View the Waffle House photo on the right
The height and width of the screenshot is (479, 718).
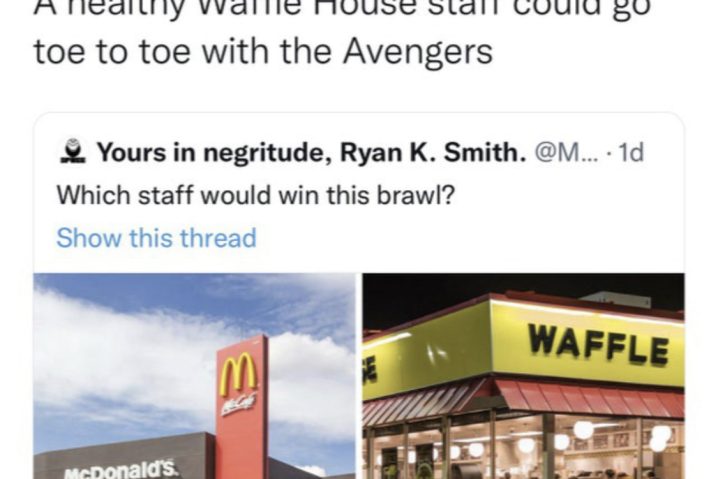click(x=523, y=376)
